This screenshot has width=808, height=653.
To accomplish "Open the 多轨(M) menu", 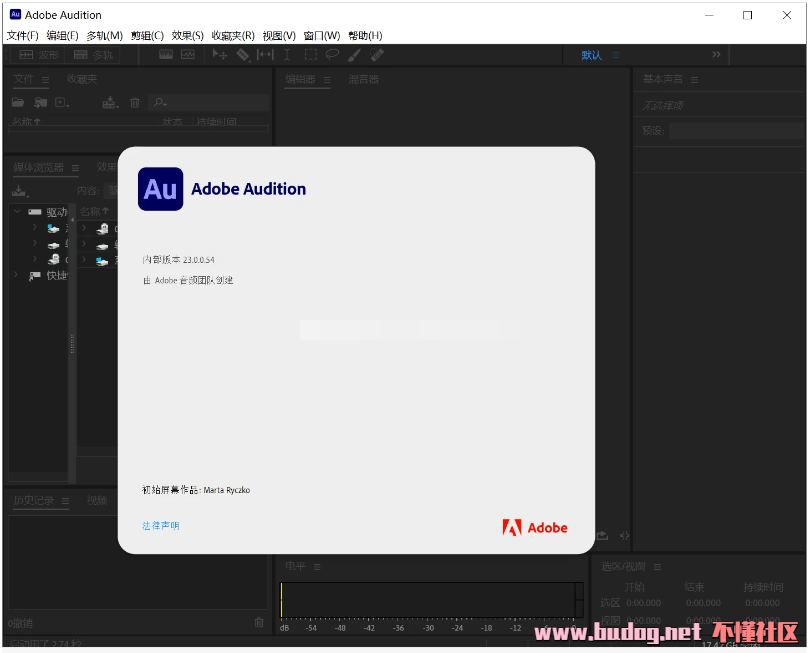I will point(105,36).
